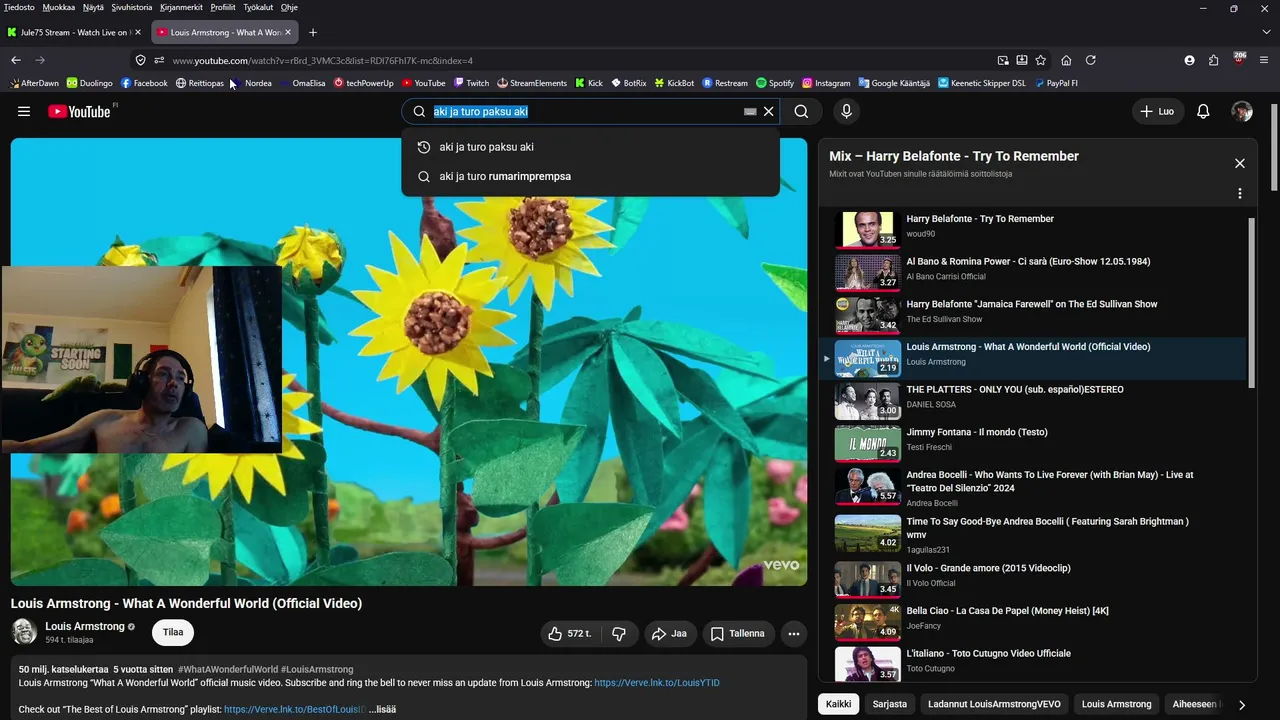
Task: Select the Louis Armstrong filter chip
Action: [1116, 704]
